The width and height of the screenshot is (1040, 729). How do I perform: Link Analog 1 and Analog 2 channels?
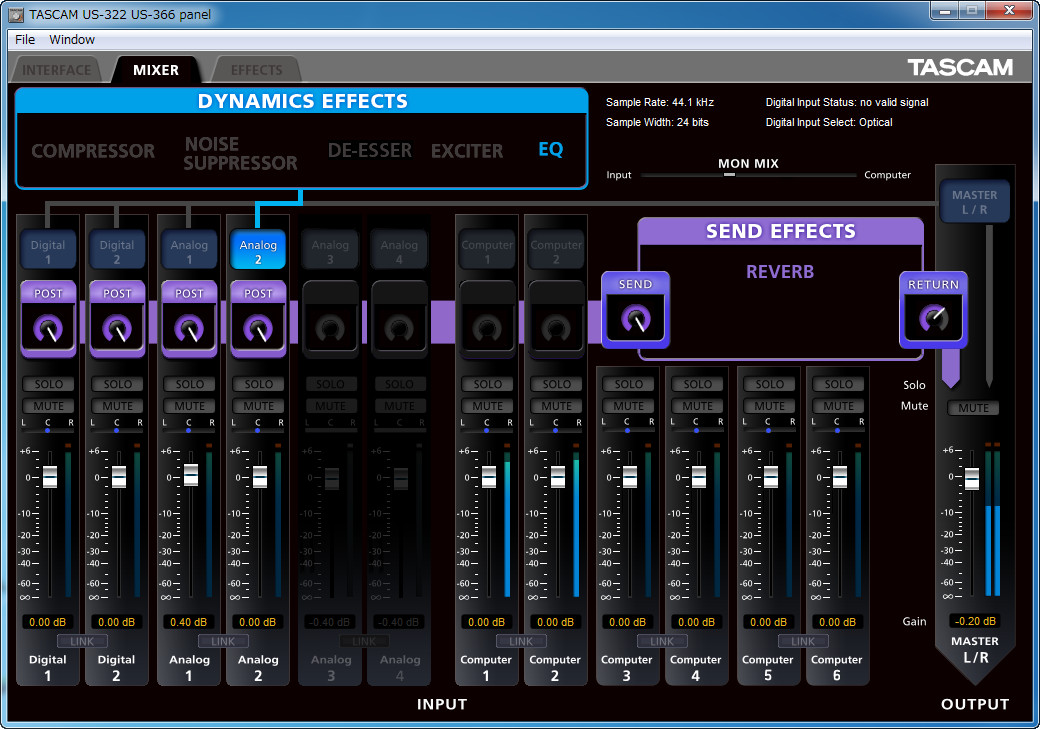pos(223,641)
